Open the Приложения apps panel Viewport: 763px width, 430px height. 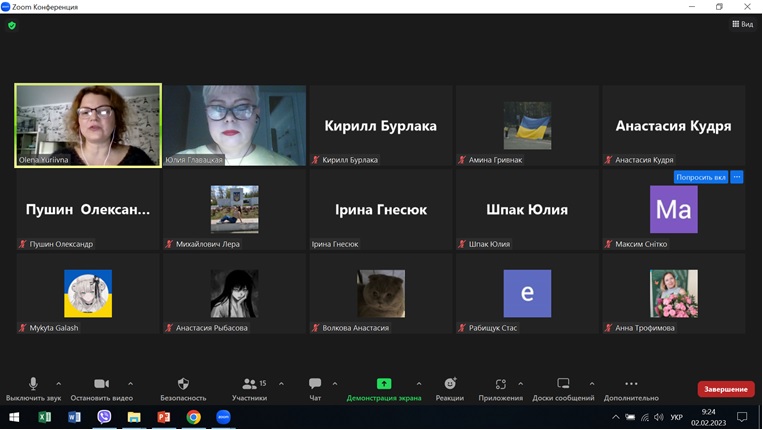pyautogui.click(x=500, y=389)
